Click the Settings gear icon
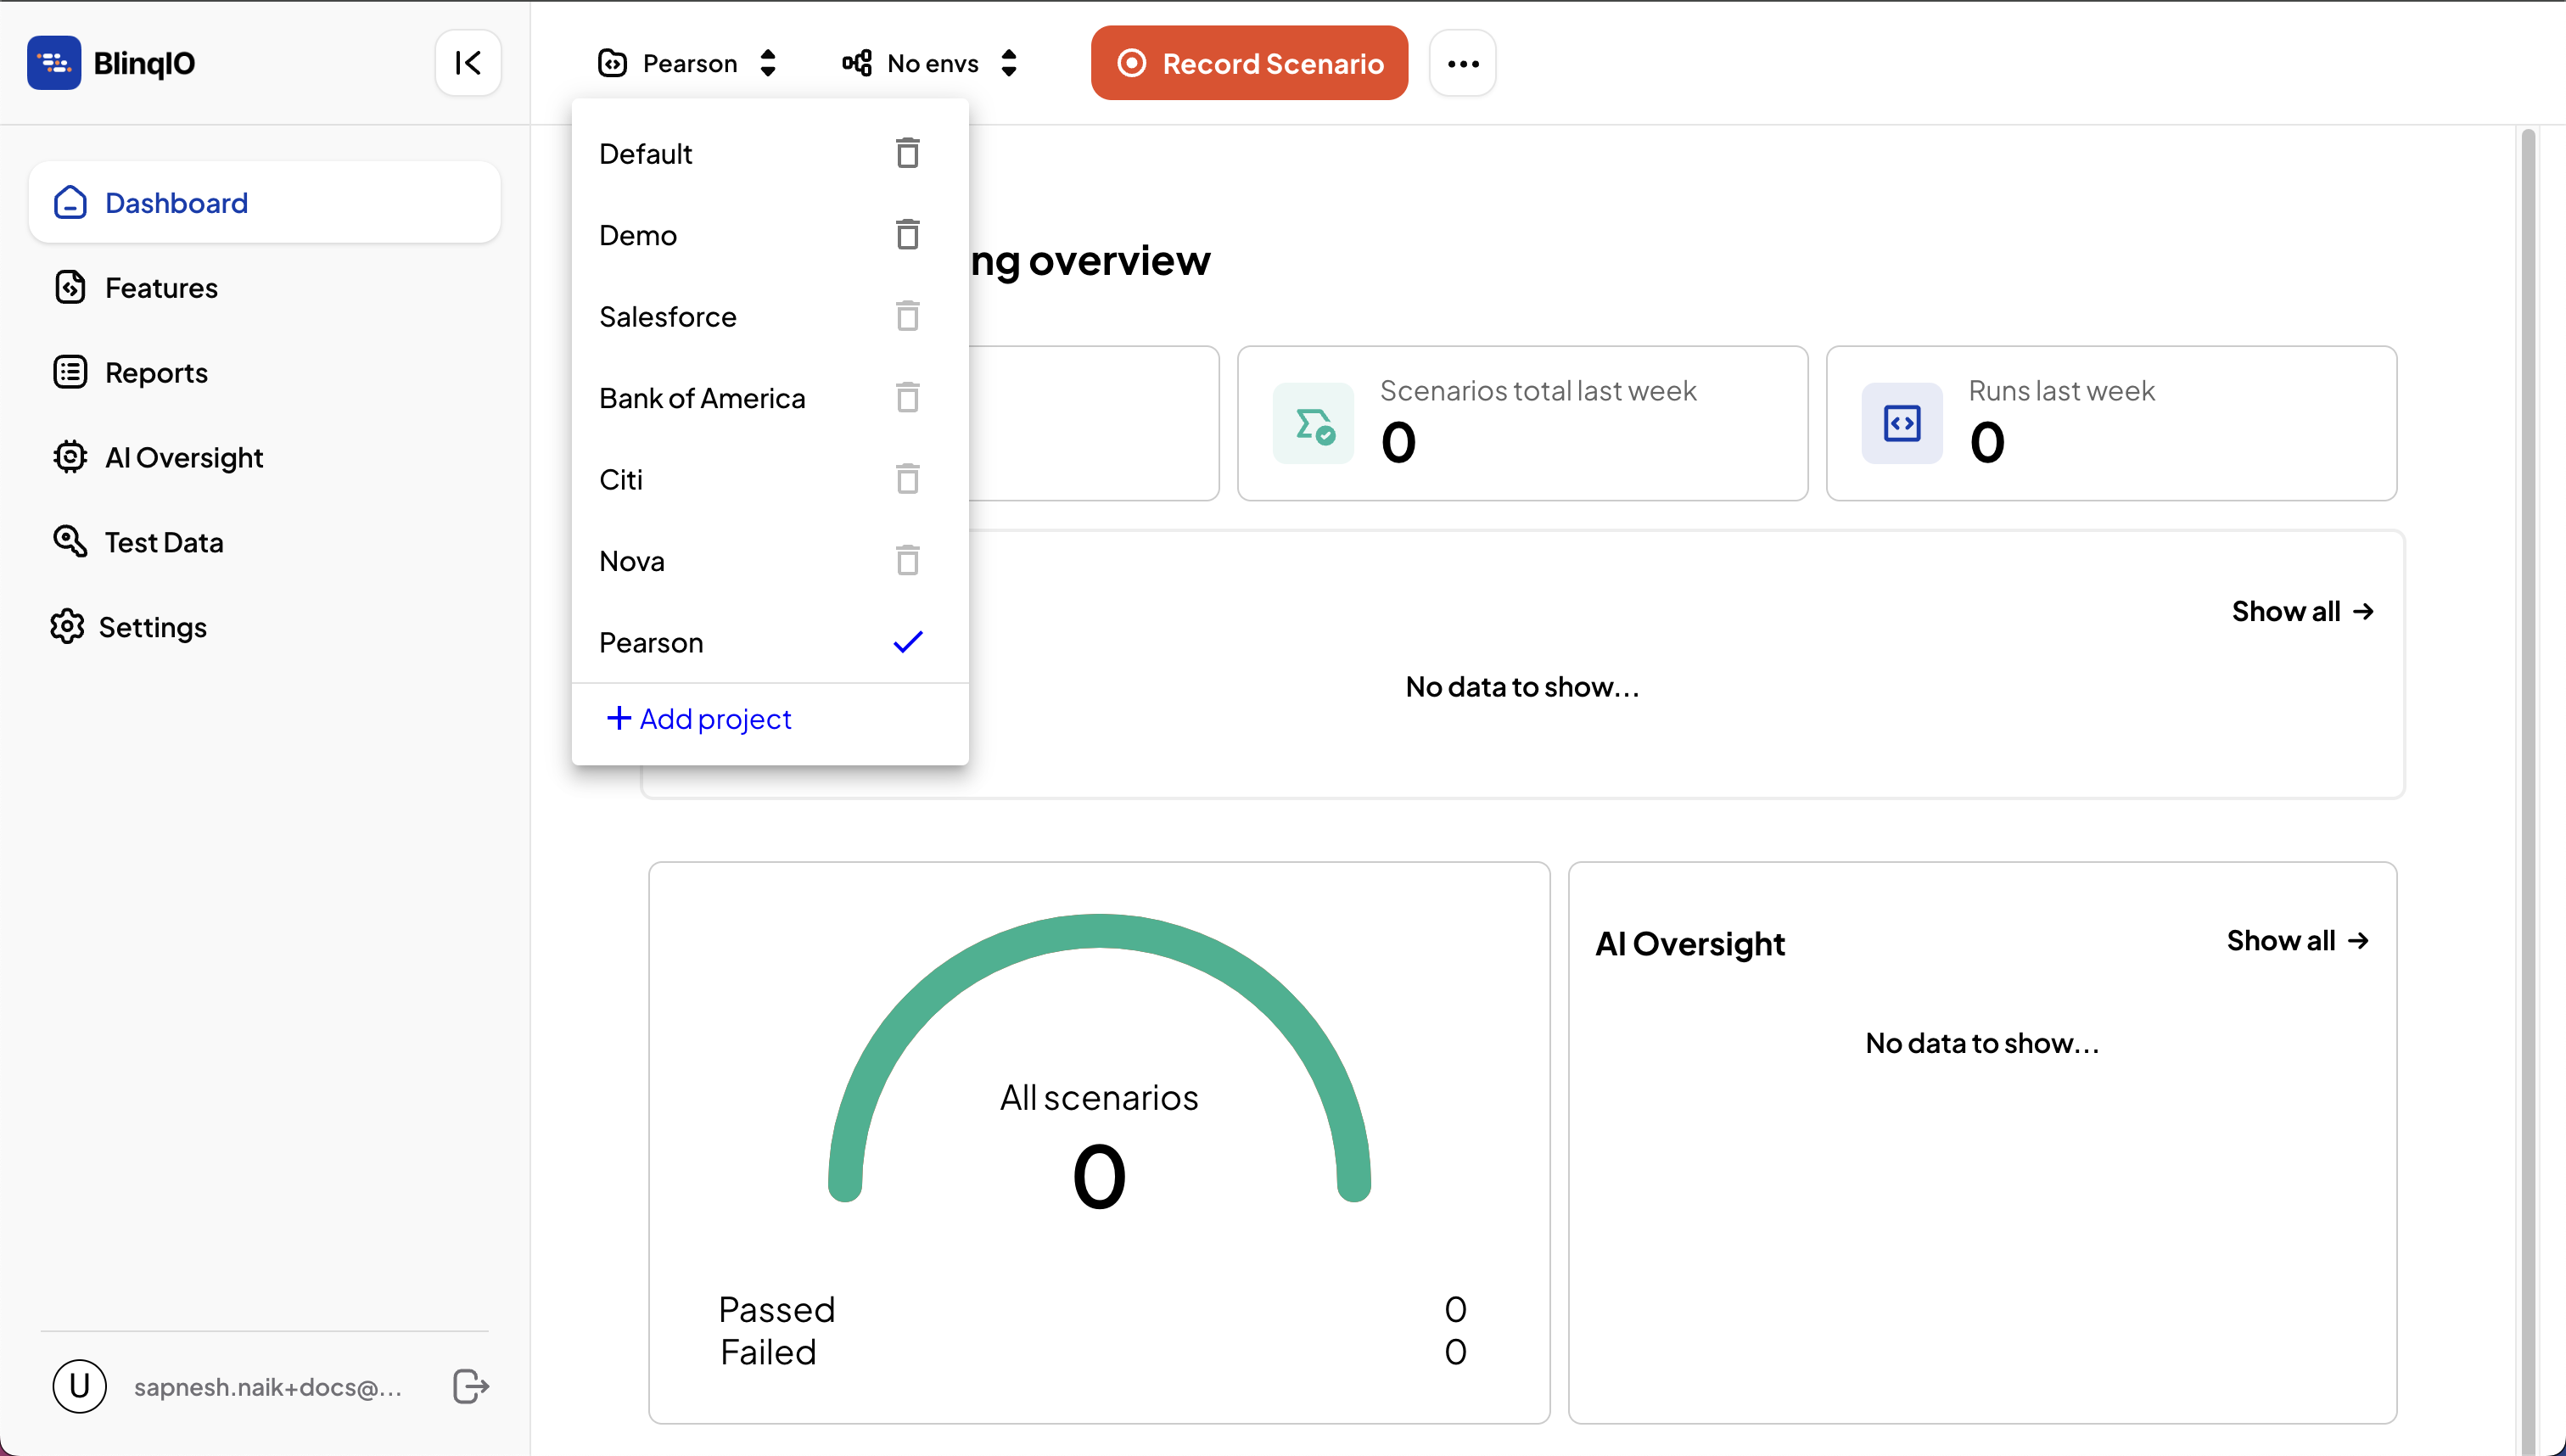 click(x=67, y=626)
